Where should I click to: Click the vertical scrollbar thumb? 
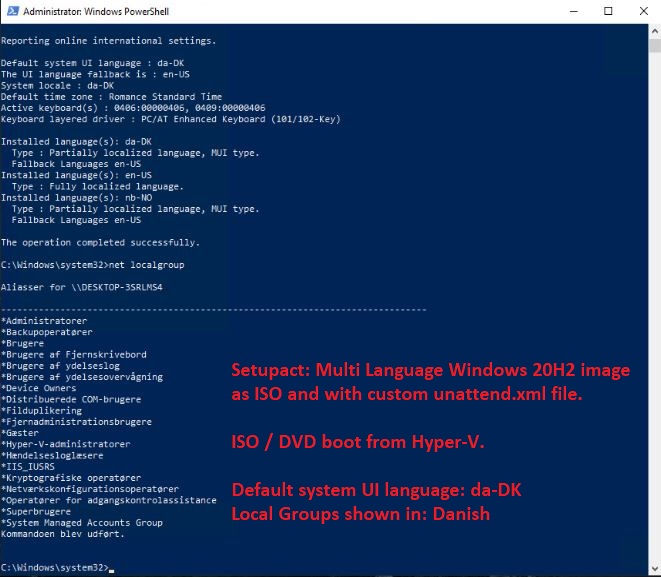(x=655, y=45)
